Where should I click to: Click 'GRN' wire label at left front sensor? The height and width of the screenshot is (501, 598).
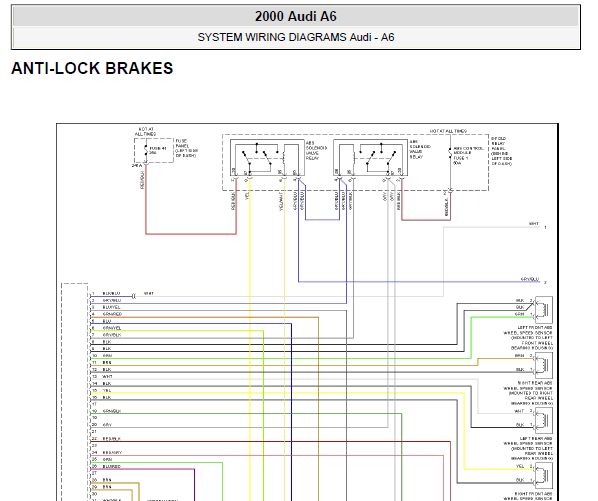[x=519, y=314]
